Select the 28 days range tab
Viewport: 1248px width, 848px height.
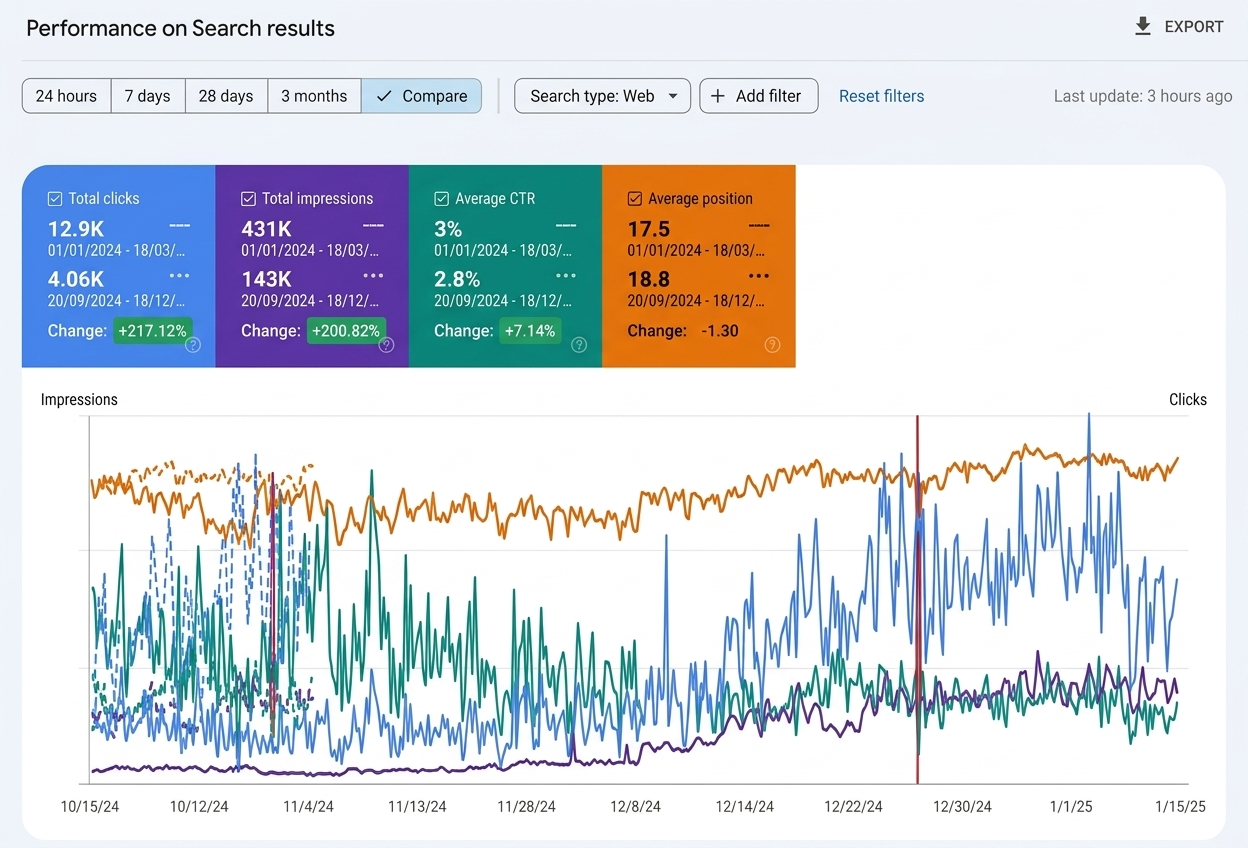226,96
